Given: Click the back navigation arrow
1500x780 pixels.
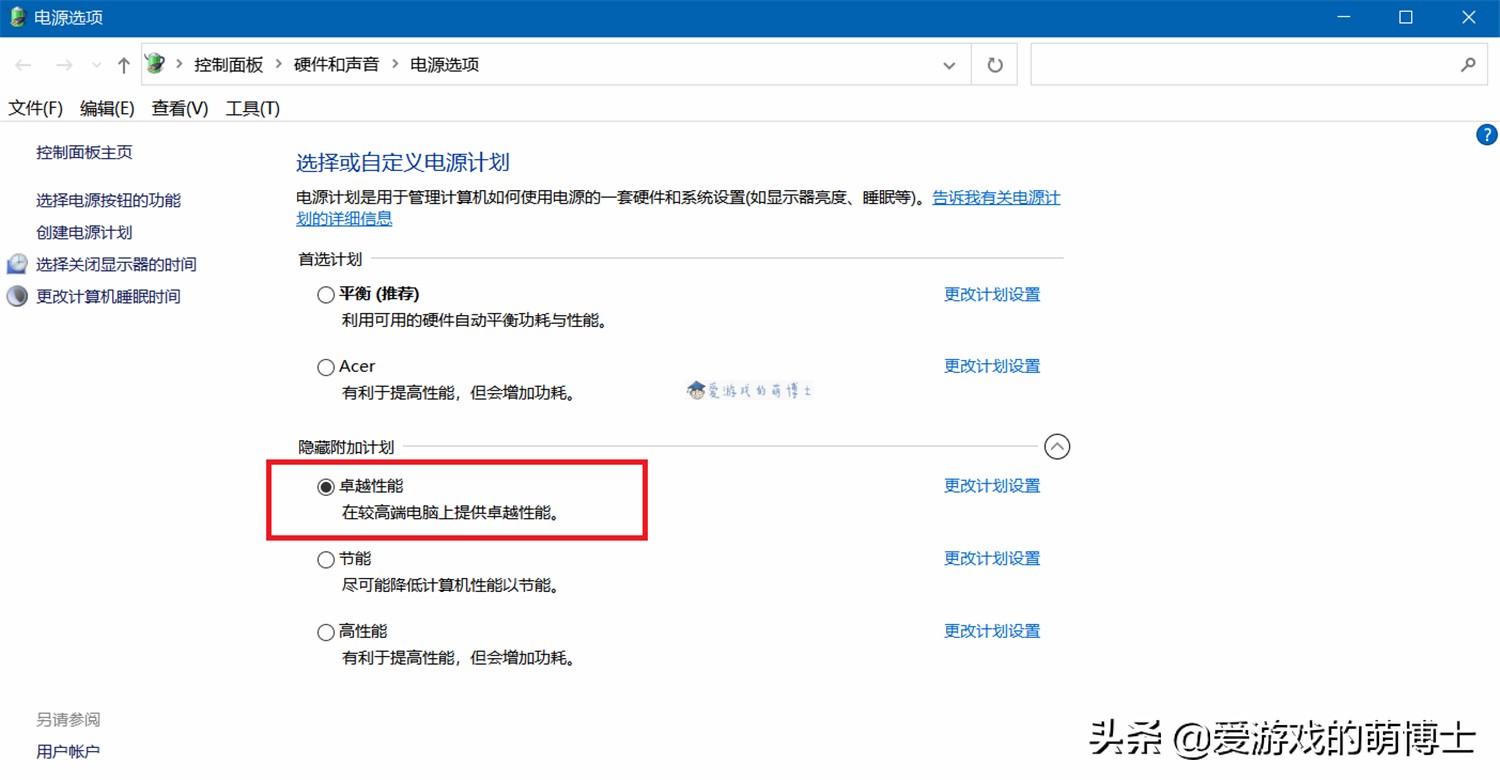Looking at the screenshot, I should point(23,64).
